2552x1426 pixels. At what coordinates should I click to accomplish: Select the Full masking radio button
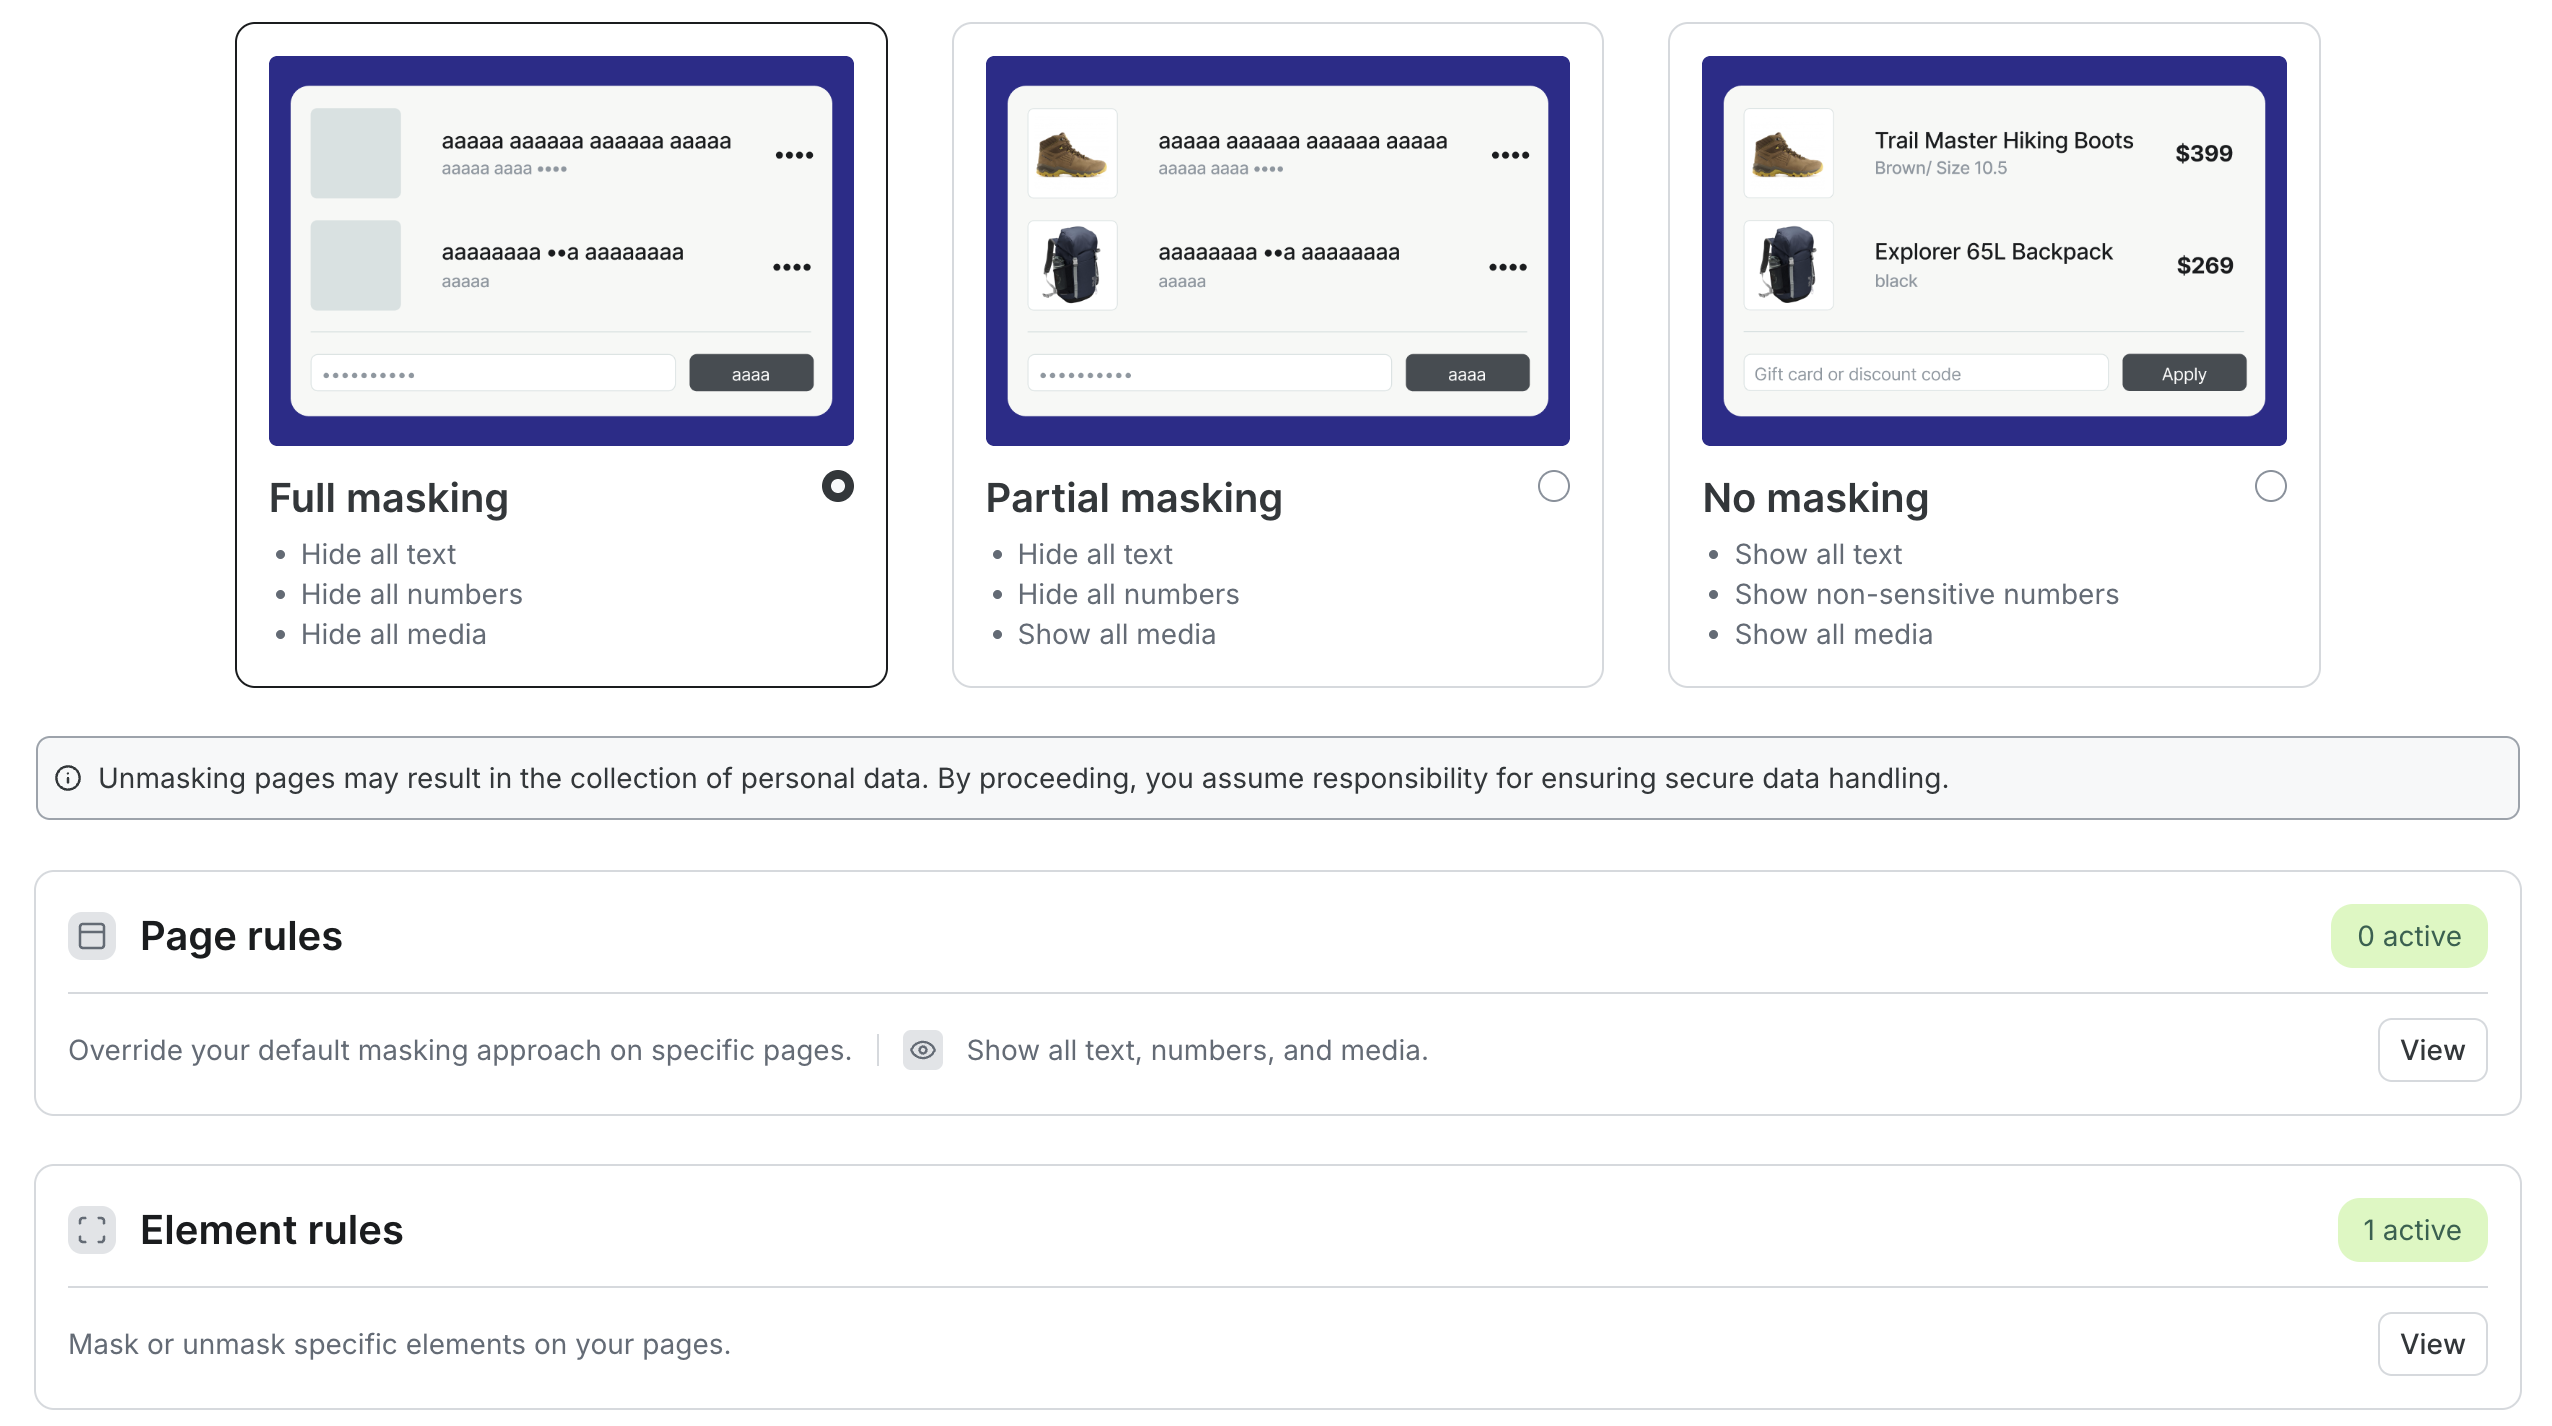pos(837,487)
